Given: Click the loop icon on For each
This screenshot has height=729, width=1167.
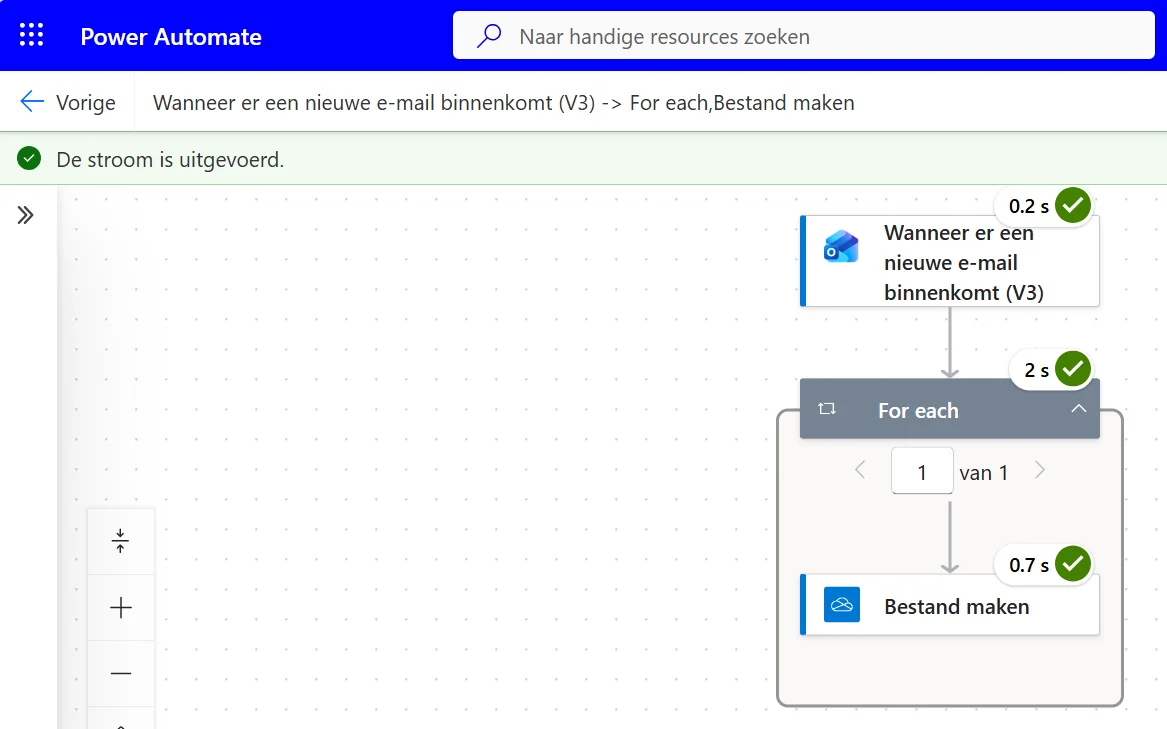Looking at the screenshot, I should pyautogui.click(x=827, y=409).
